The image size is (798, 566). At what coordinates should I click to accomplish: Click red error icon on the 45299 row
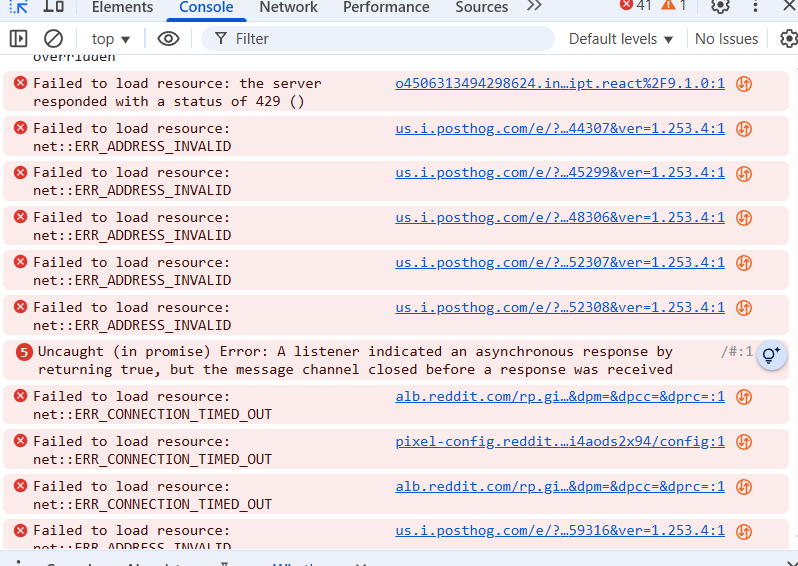click(20, 172)
